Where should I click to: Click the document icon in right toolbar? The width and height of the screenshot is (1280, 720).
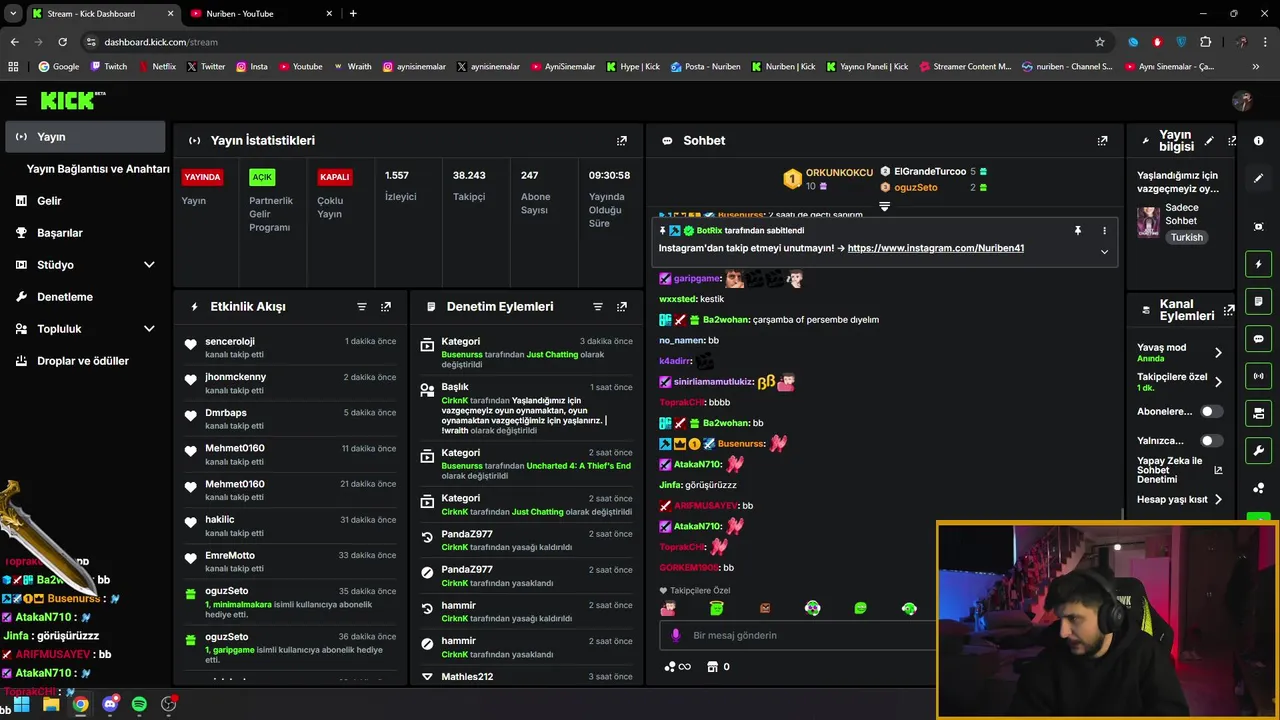coord(1259,301)
